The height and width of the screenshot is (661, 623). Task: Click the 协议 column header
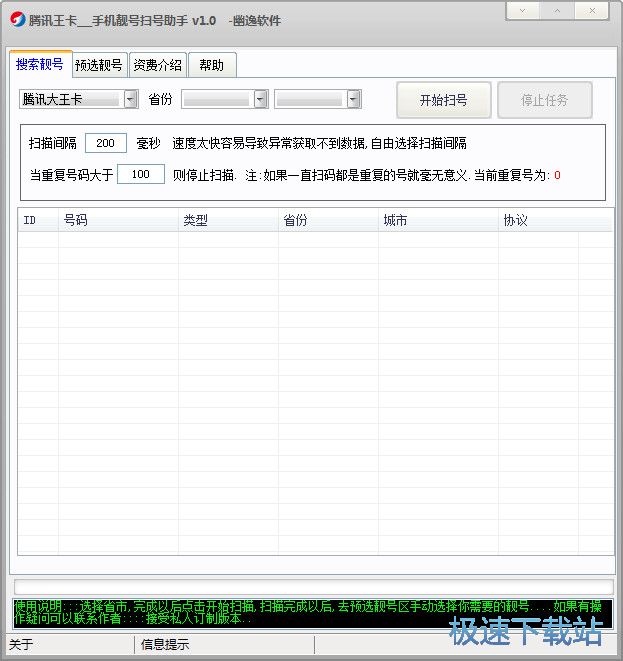click(x=540, y=220)
